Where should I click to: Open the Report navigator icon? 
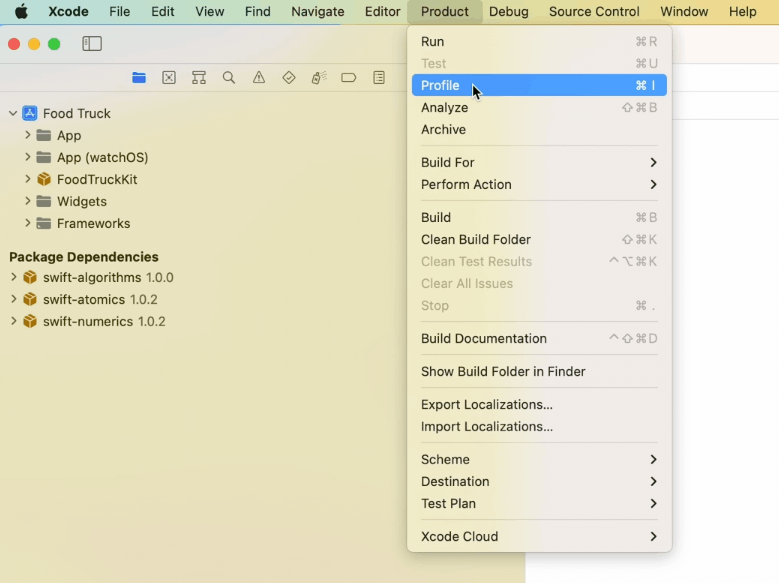pos(379,78)
